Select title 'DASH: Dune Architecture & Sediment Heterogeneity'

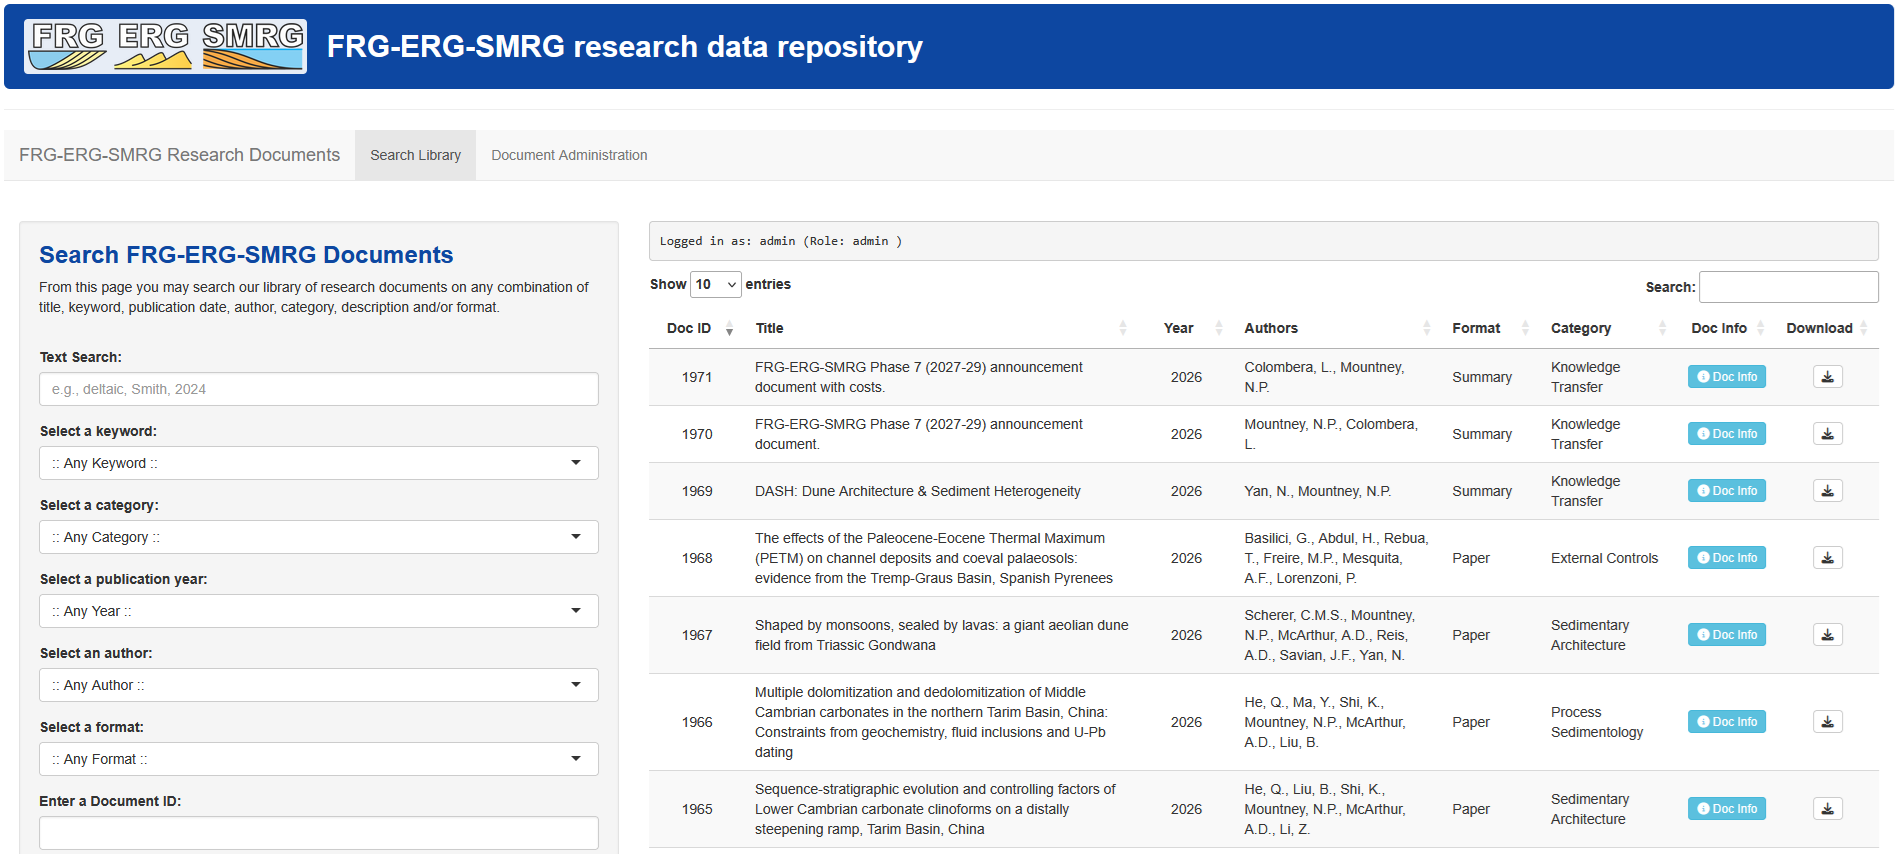coord(917,491)
